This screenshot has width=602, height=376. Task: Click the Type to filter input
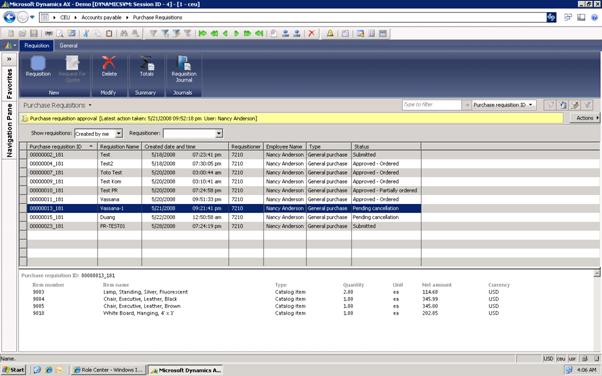[431, 104]
